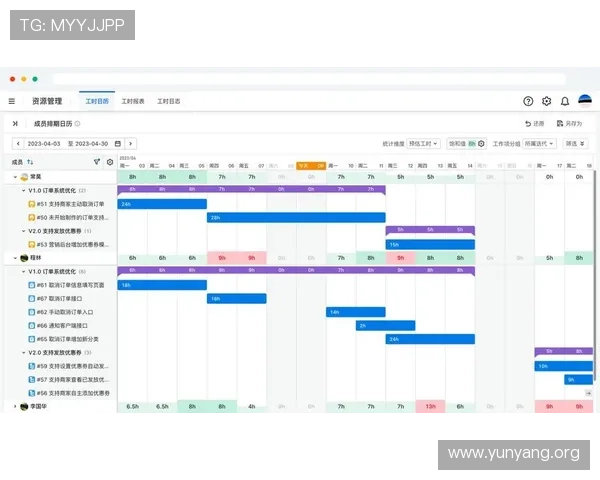
Task: Switch to 工时日历 tab
Action: pos(97,101)
